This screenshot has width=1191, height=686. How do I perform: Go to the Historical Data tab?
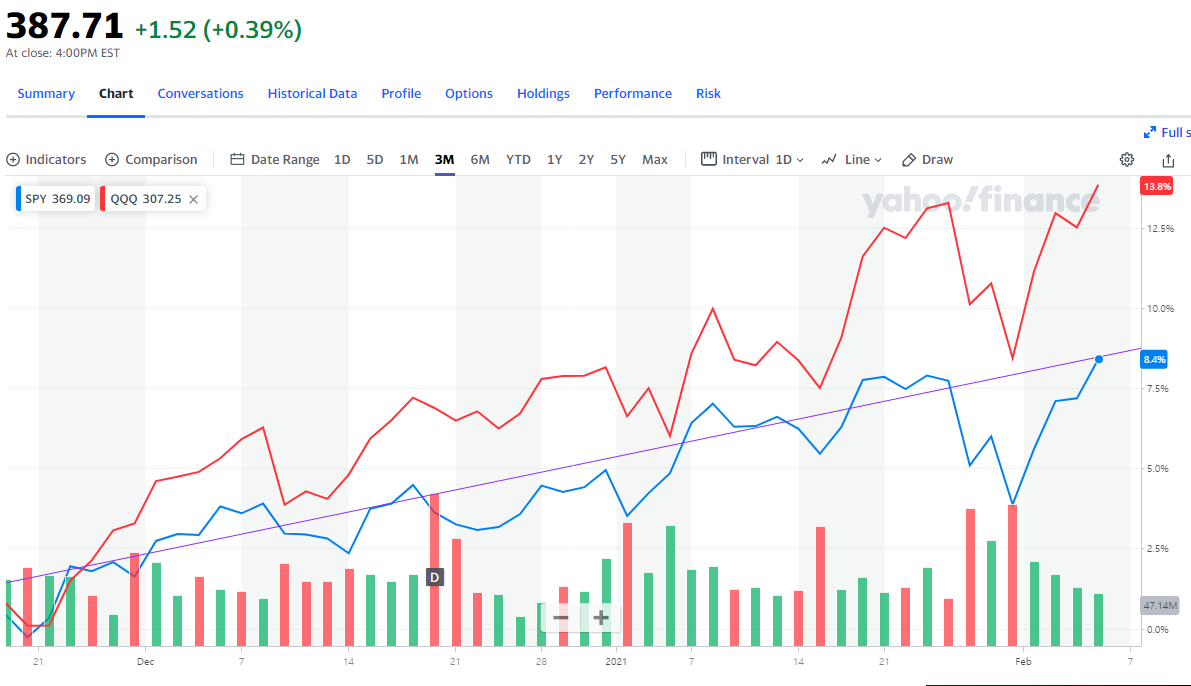(312, 93)
